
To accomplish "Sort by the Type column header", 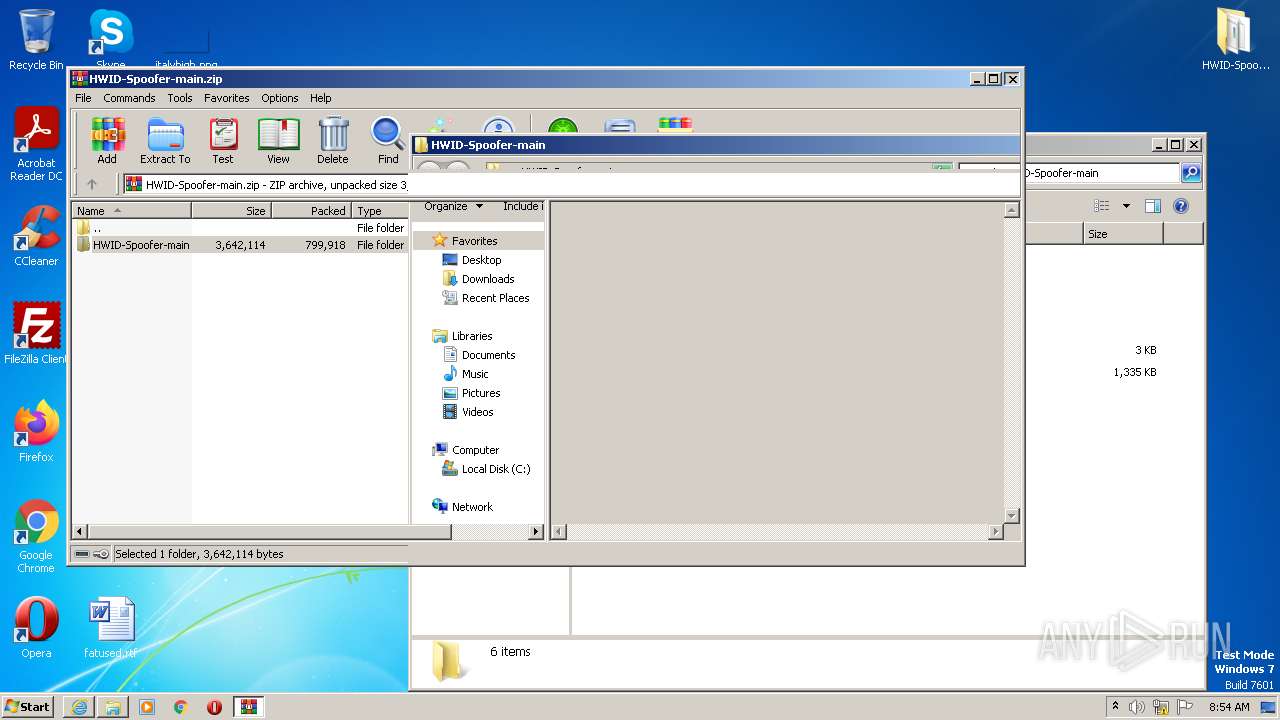I will tap(380, 211).
